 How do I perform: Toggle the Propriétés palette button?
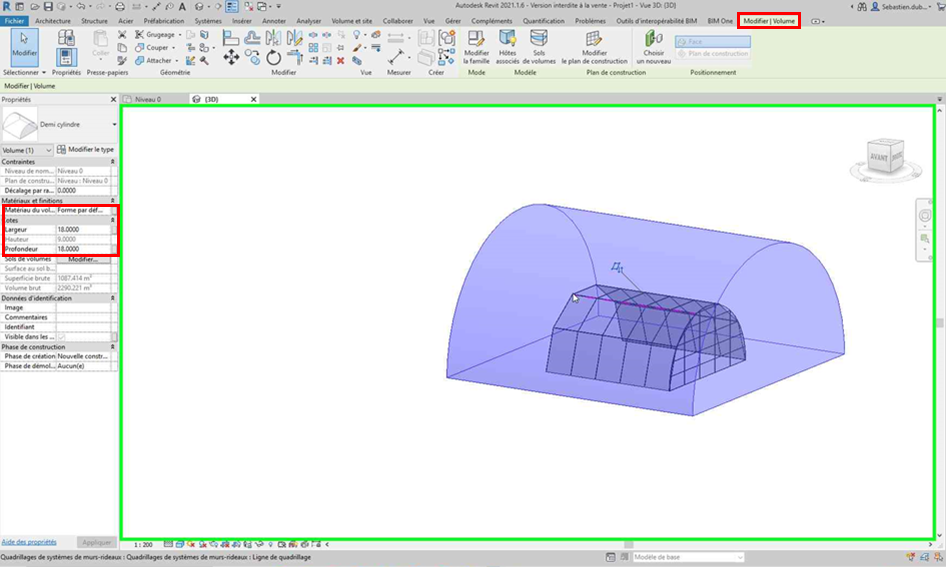[x=66, y=56]
